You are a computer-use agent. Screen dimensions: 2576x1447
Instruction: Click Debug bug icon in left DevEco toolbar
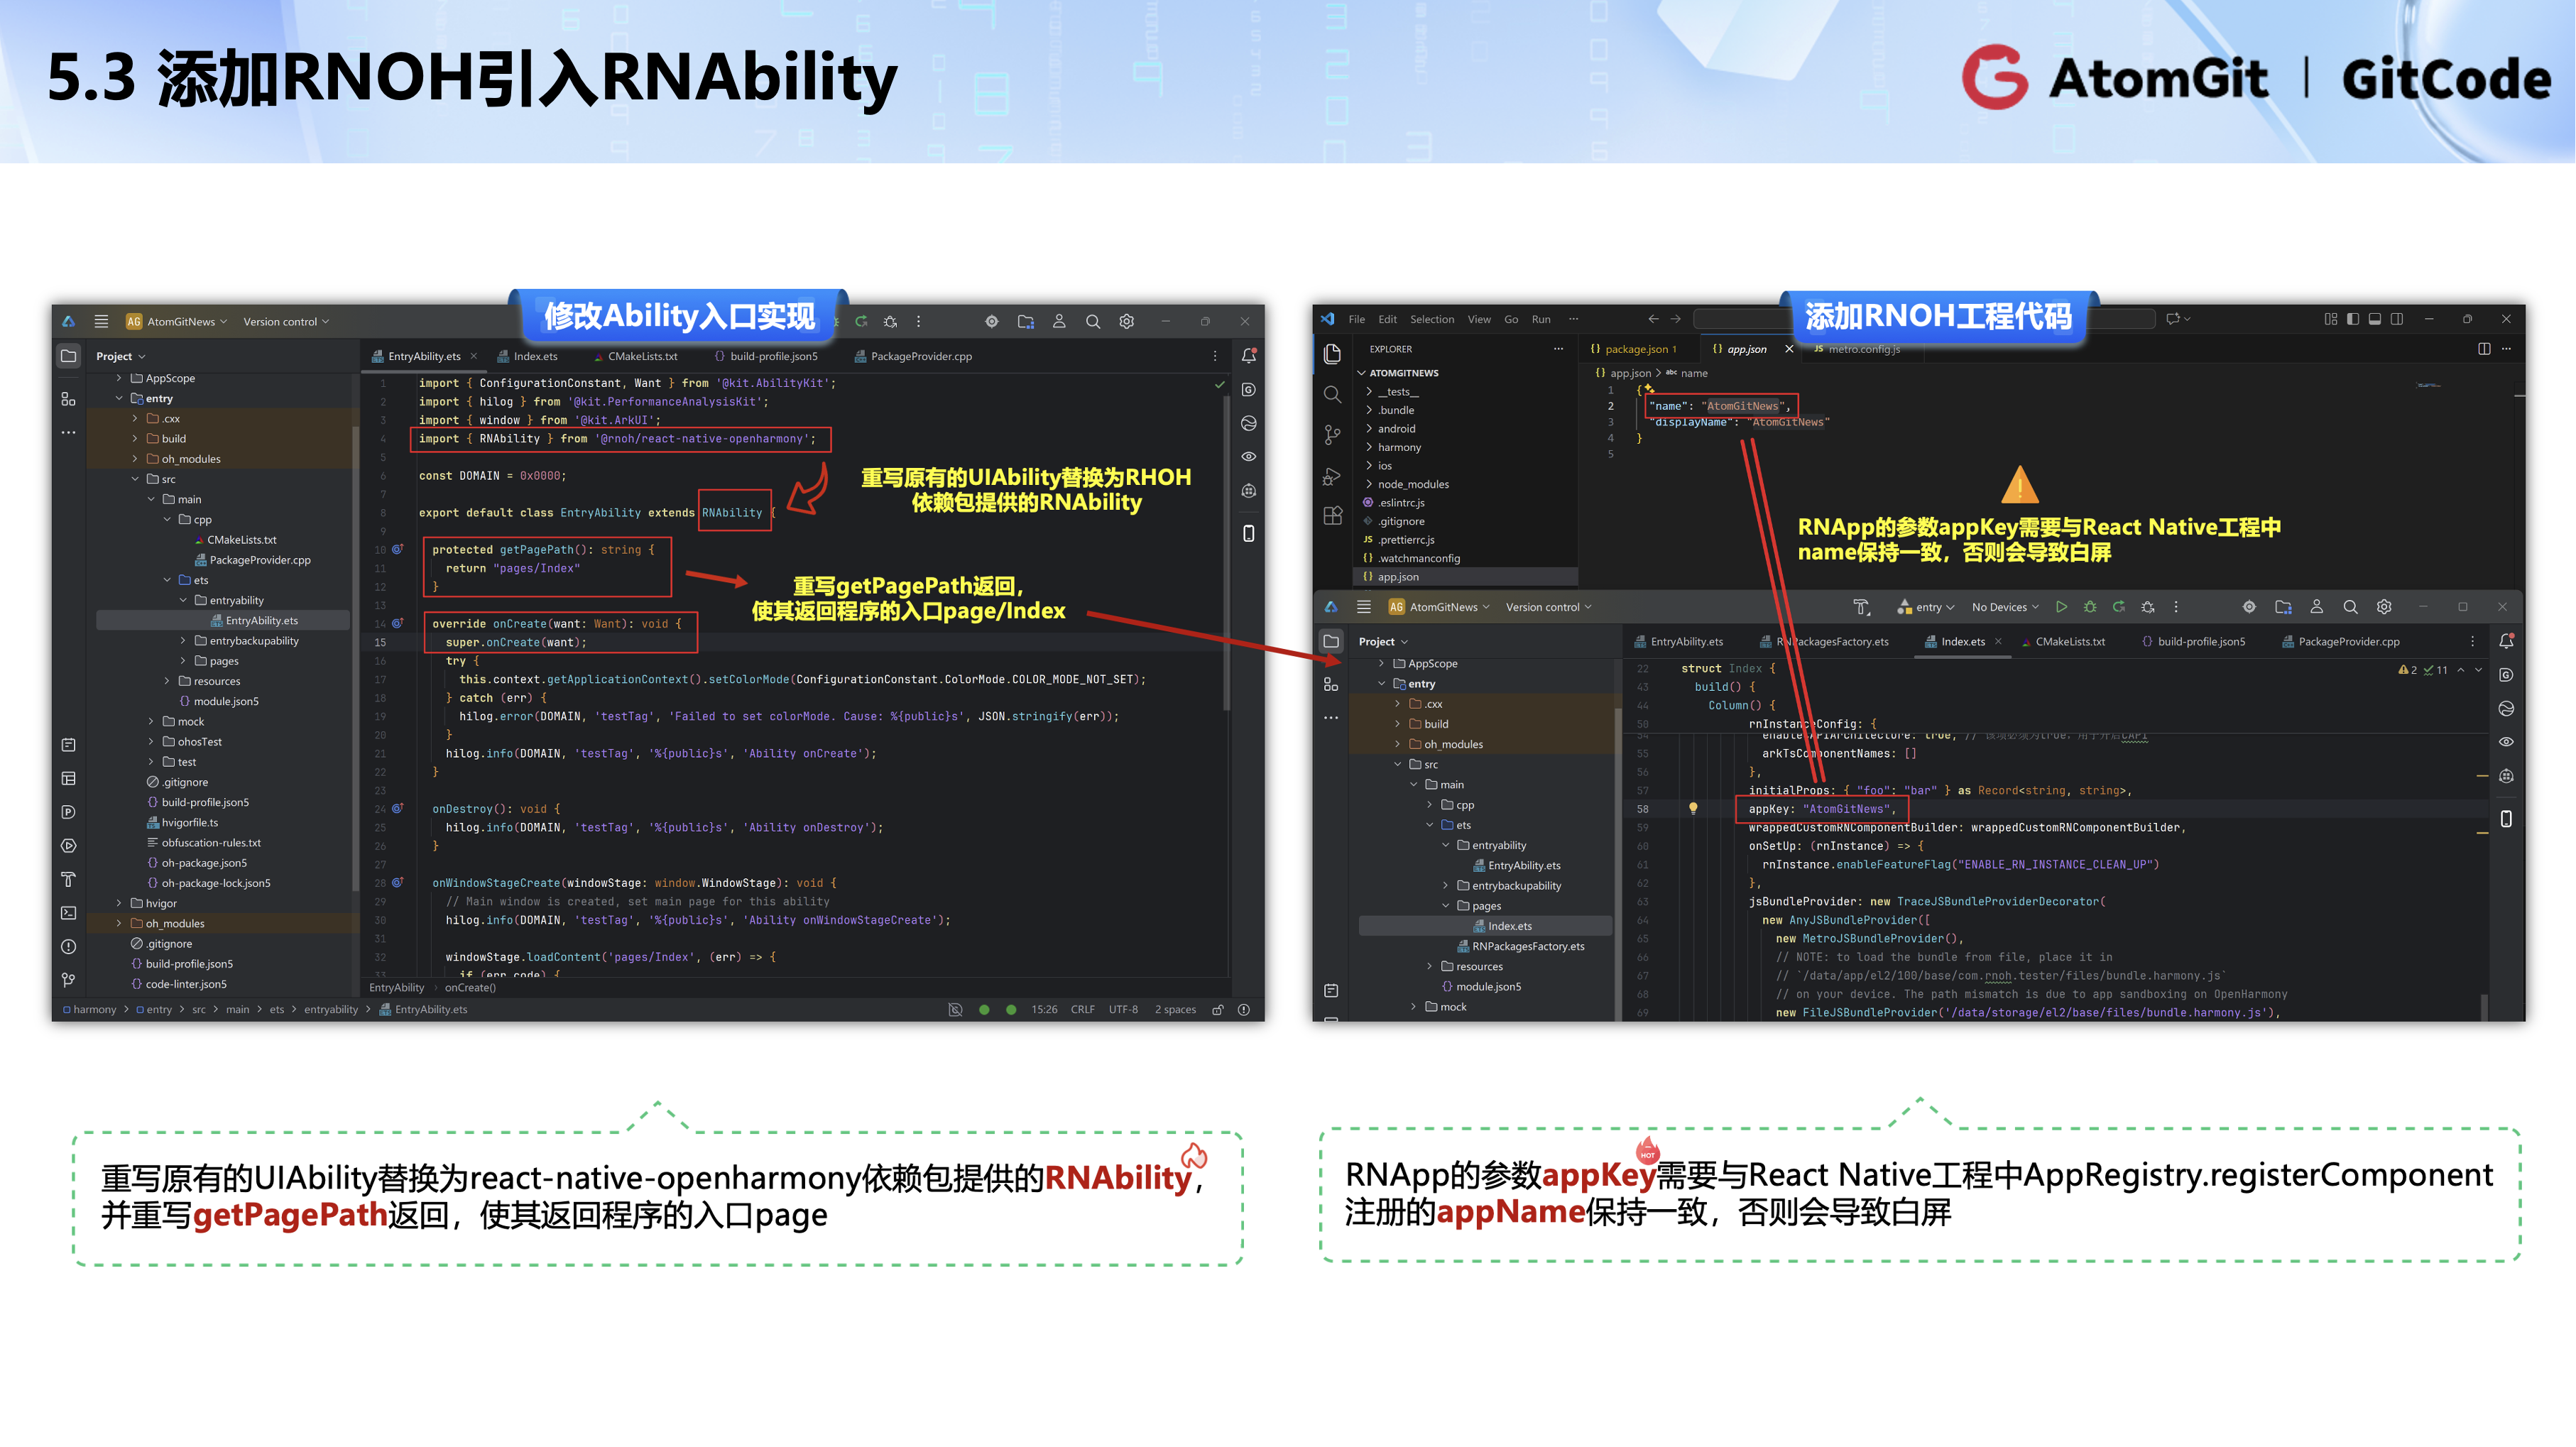890,321
